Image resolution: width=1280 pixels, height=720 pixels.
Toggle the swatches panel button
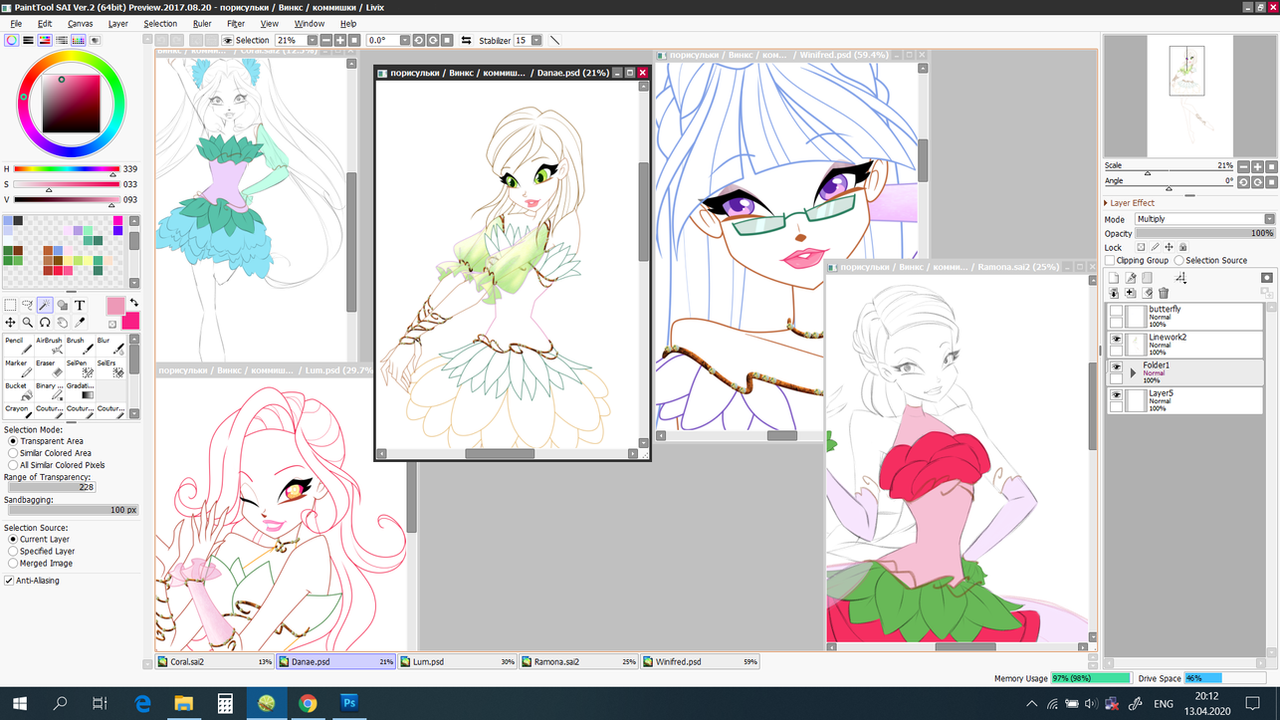[78, 40]
